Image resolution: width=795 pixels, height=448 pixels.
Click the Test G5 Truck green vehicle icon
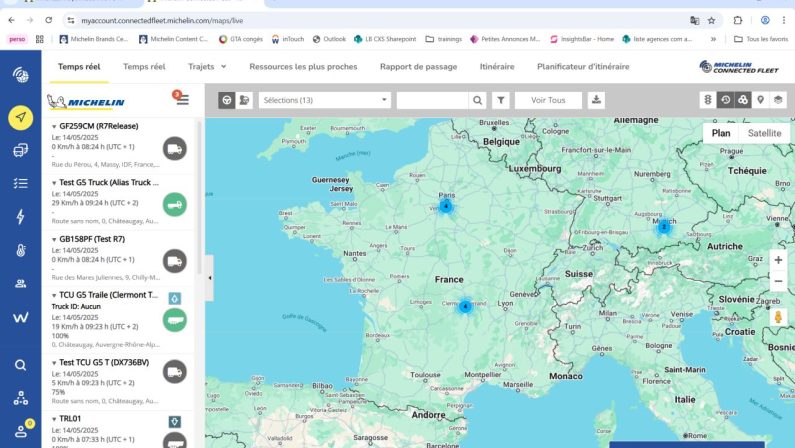click(175, 205)
